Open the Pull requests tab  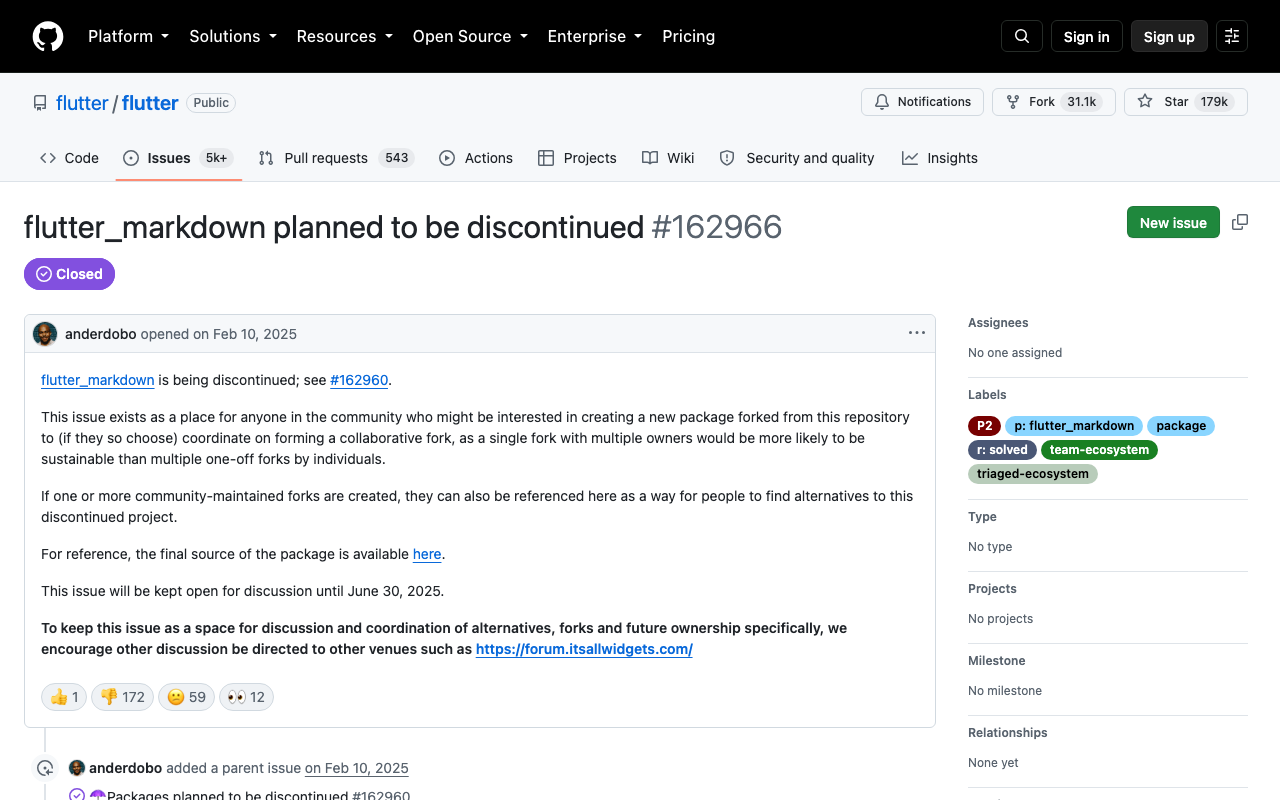tap(335, 158)
